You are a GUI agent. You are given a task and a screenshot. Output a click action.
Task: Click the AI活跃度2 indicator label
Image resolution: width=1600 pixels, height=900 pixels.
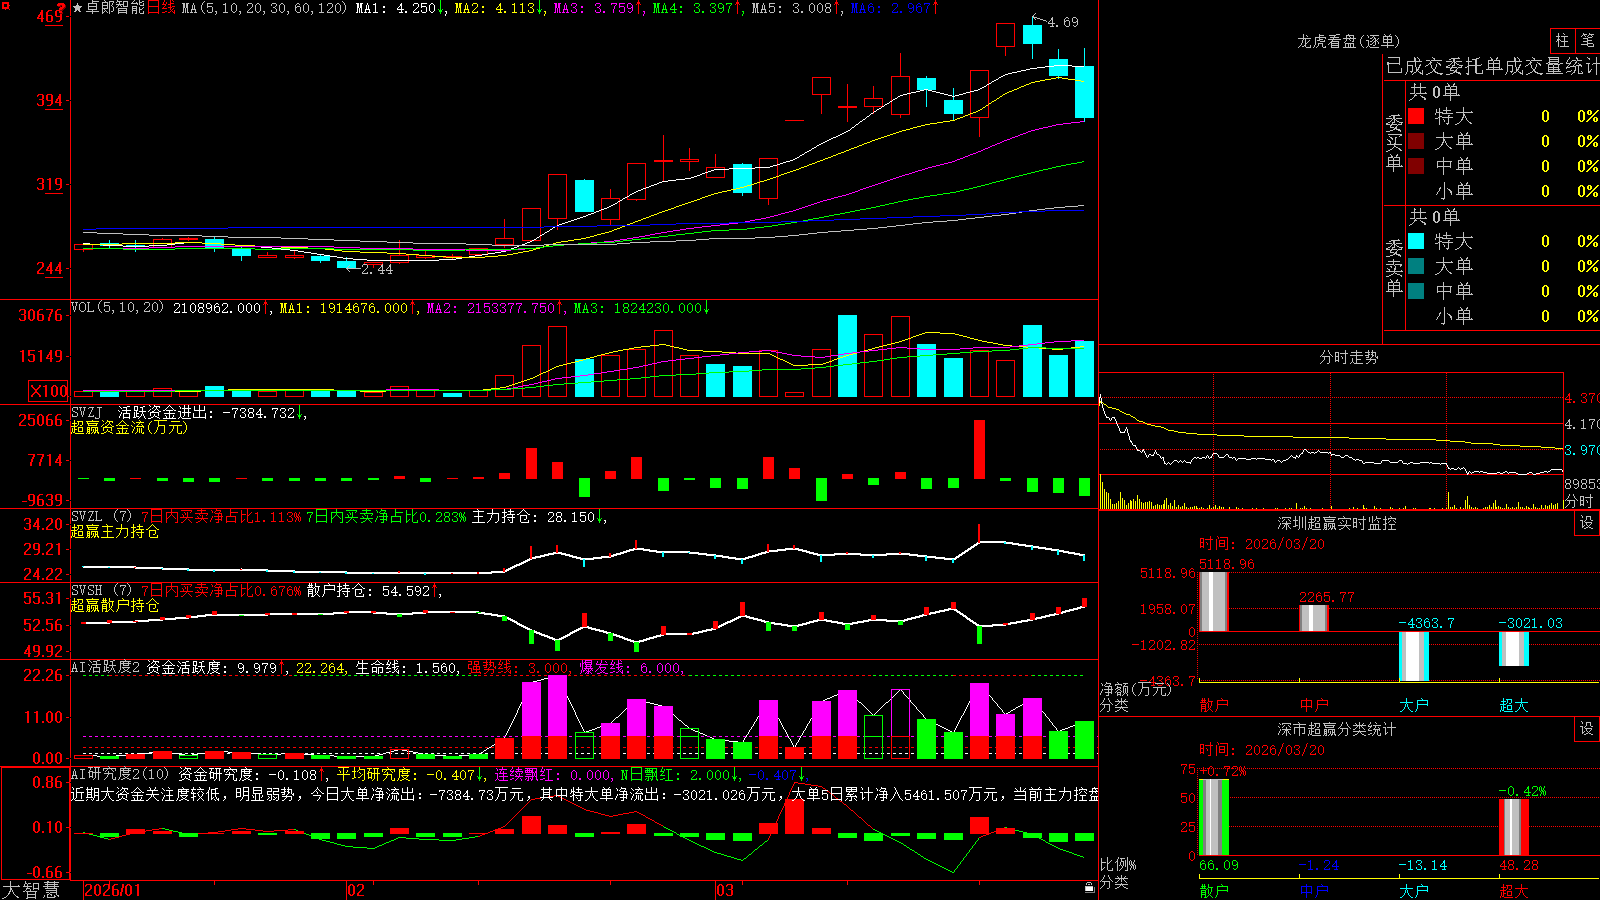(x=105, y=667)
